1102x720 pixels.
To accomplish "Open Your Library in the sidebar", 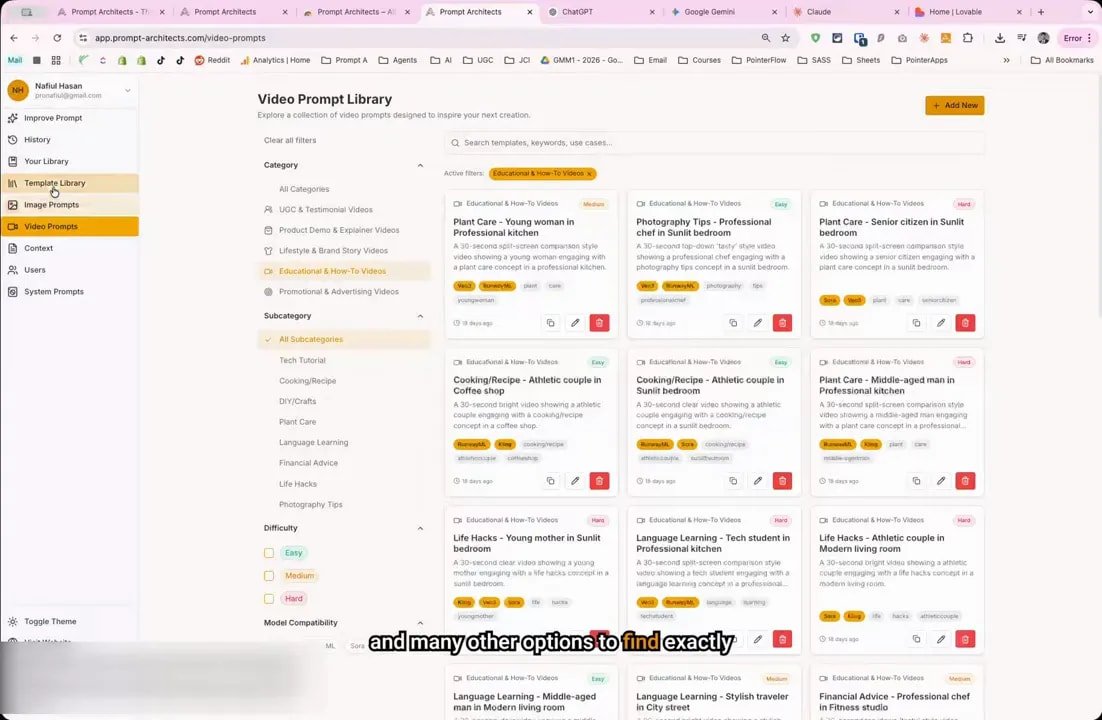I will click(x=70, y=162).
